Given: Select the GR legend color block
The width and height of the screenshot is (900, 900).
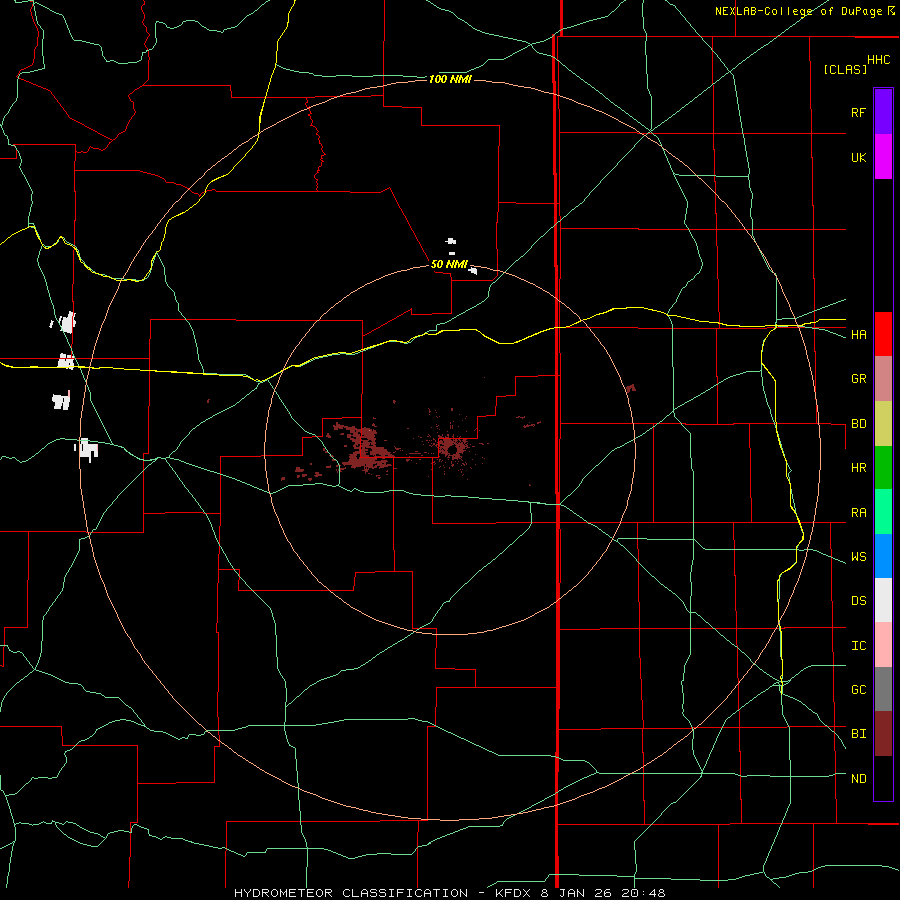Looking at the screenshot, I should click(x=883, y=379).
